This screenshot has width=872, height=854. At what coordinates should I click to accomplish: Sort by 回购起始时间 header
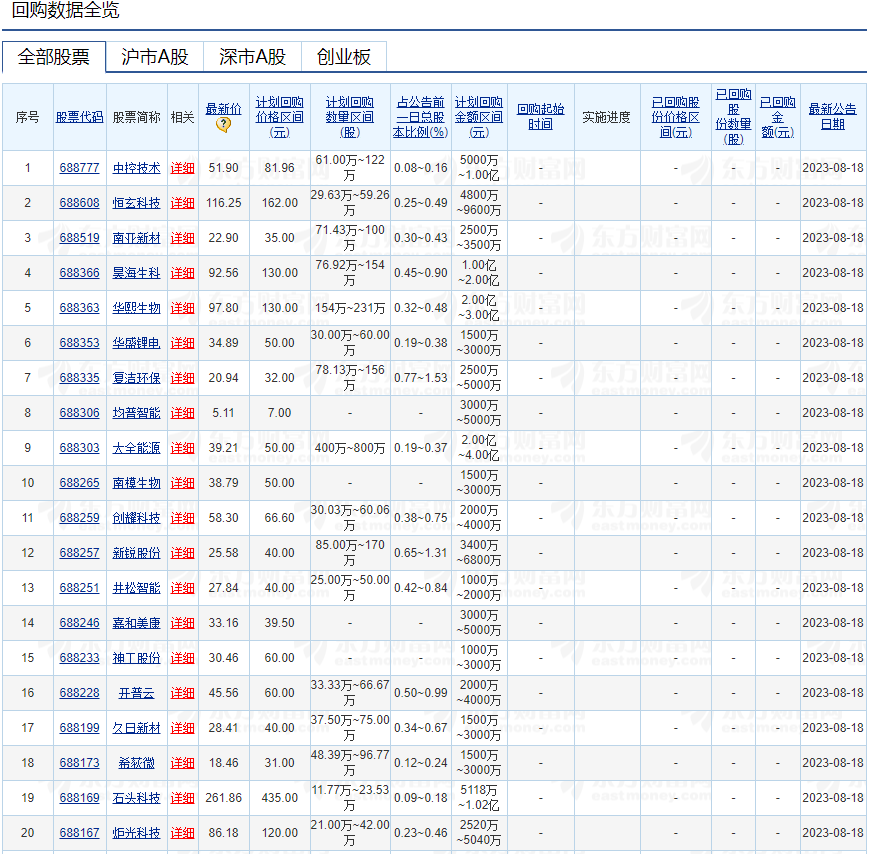(540, 116)
